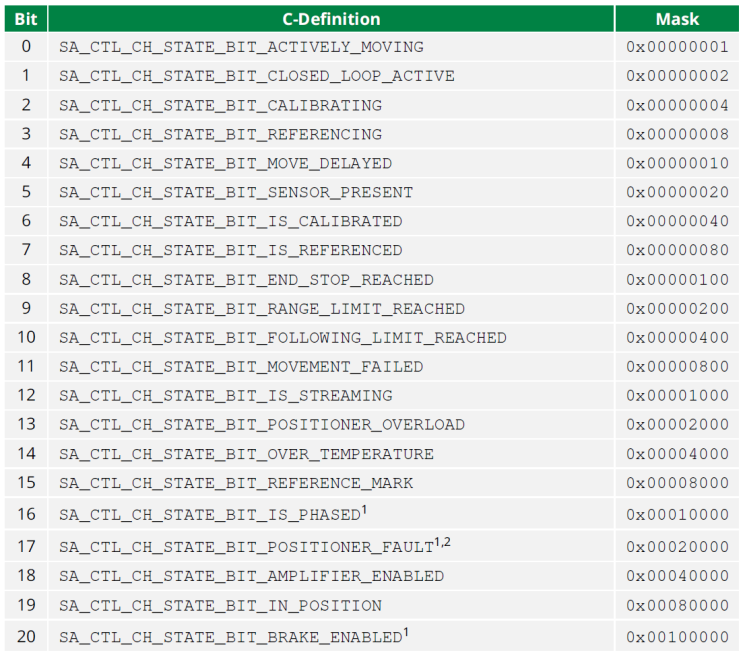Viewport: 743px width, 655px height.
Task: Click the Mask column header
Action: (677, 19)
